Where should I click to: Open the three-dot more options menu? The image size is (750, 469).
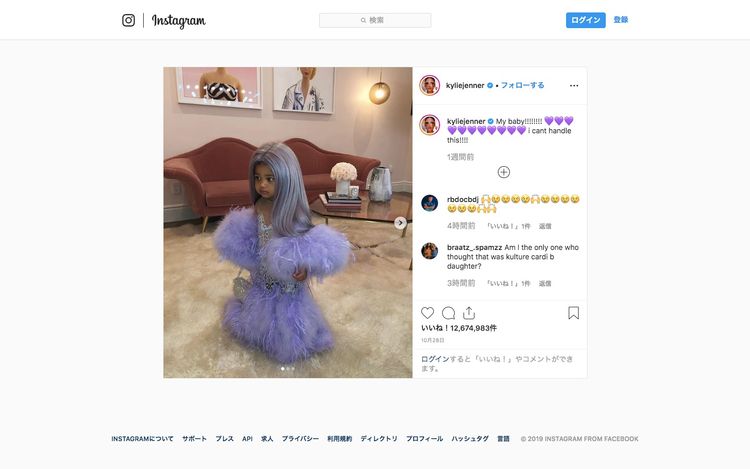[574, 86]
